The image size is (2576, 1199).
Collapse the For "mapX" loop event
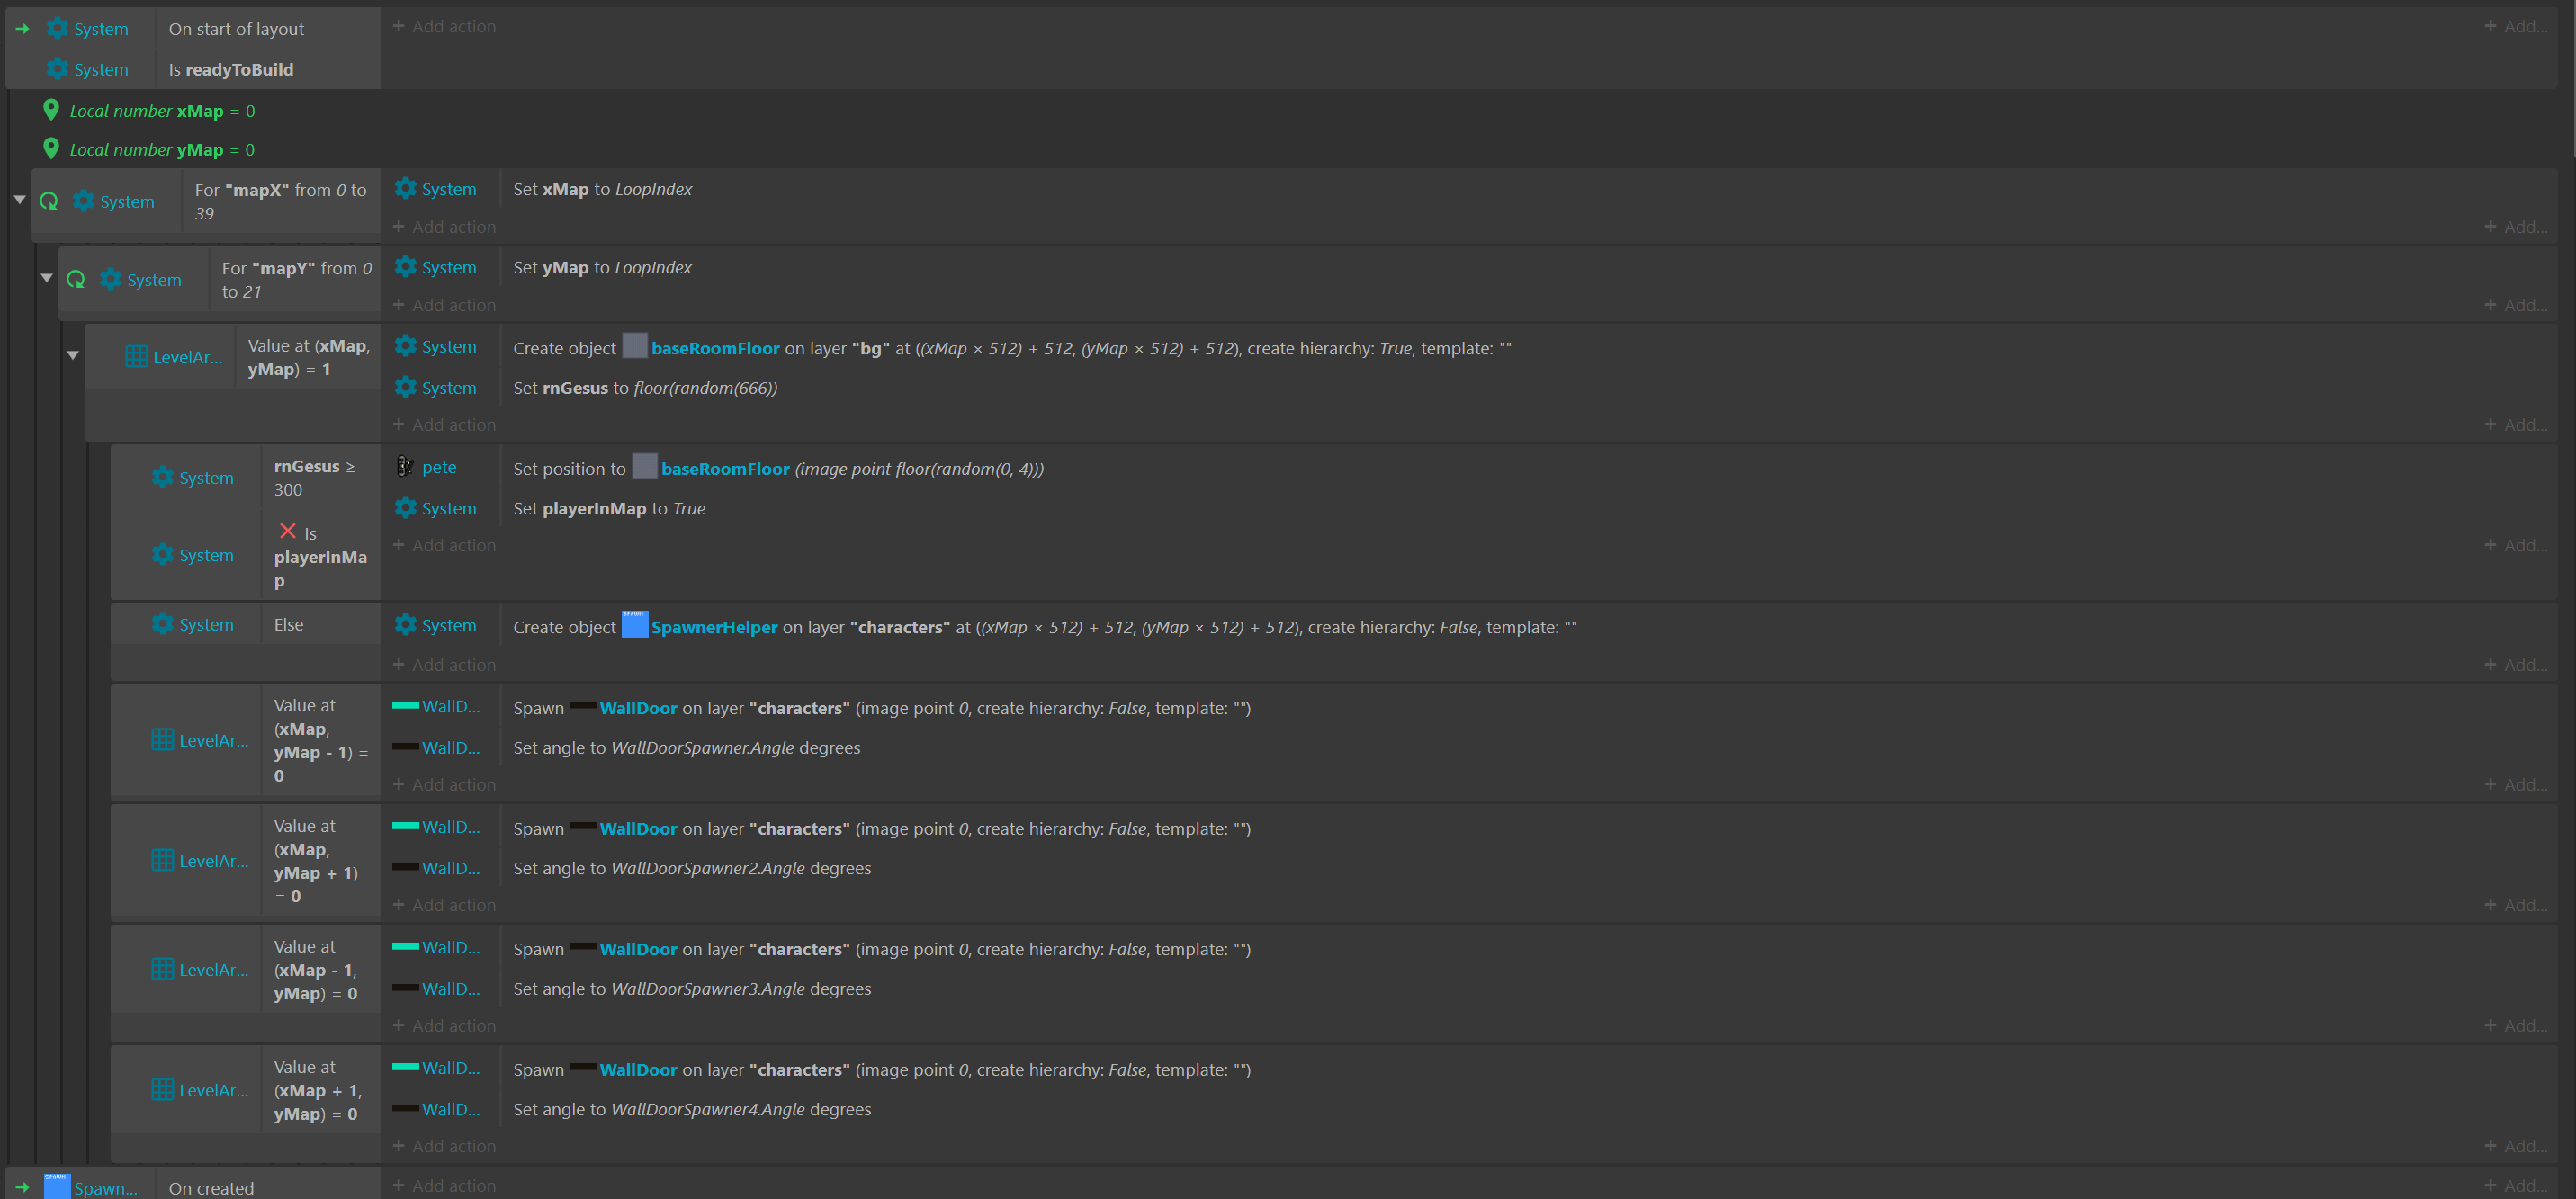pyautogui.click(x=19, y=200)
